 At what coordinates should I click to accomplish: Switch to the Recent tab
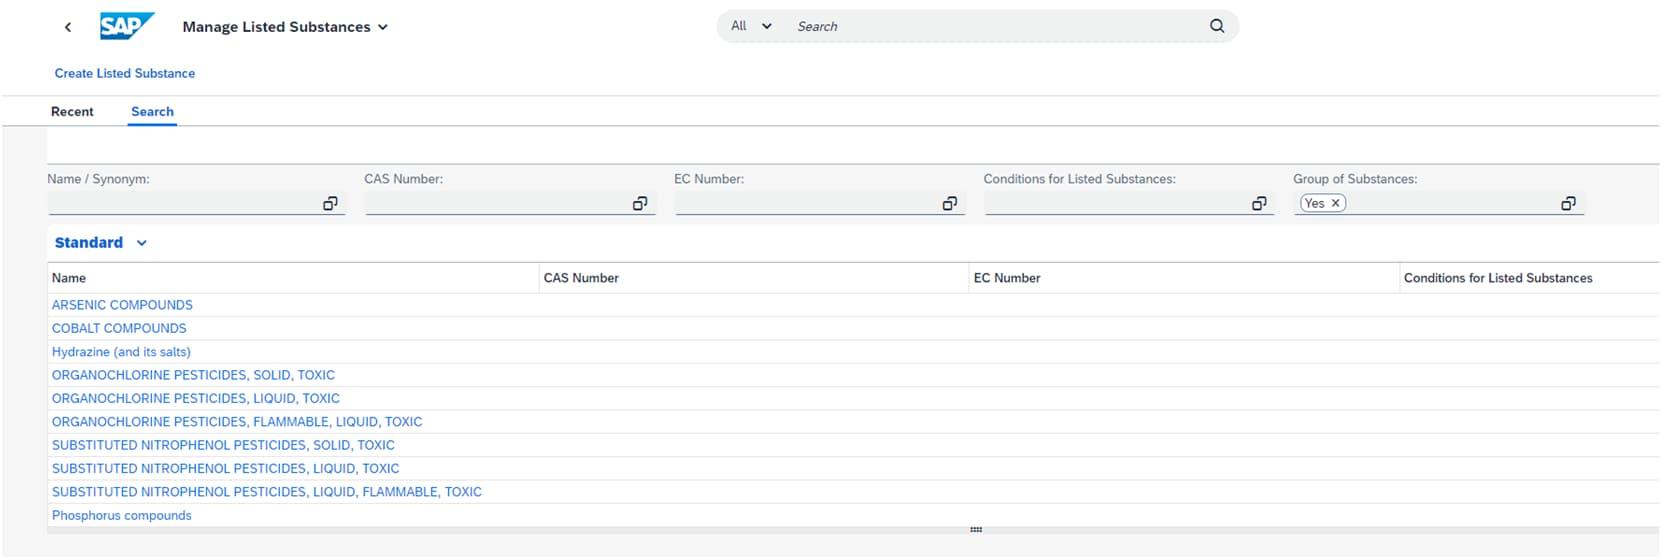72,112
